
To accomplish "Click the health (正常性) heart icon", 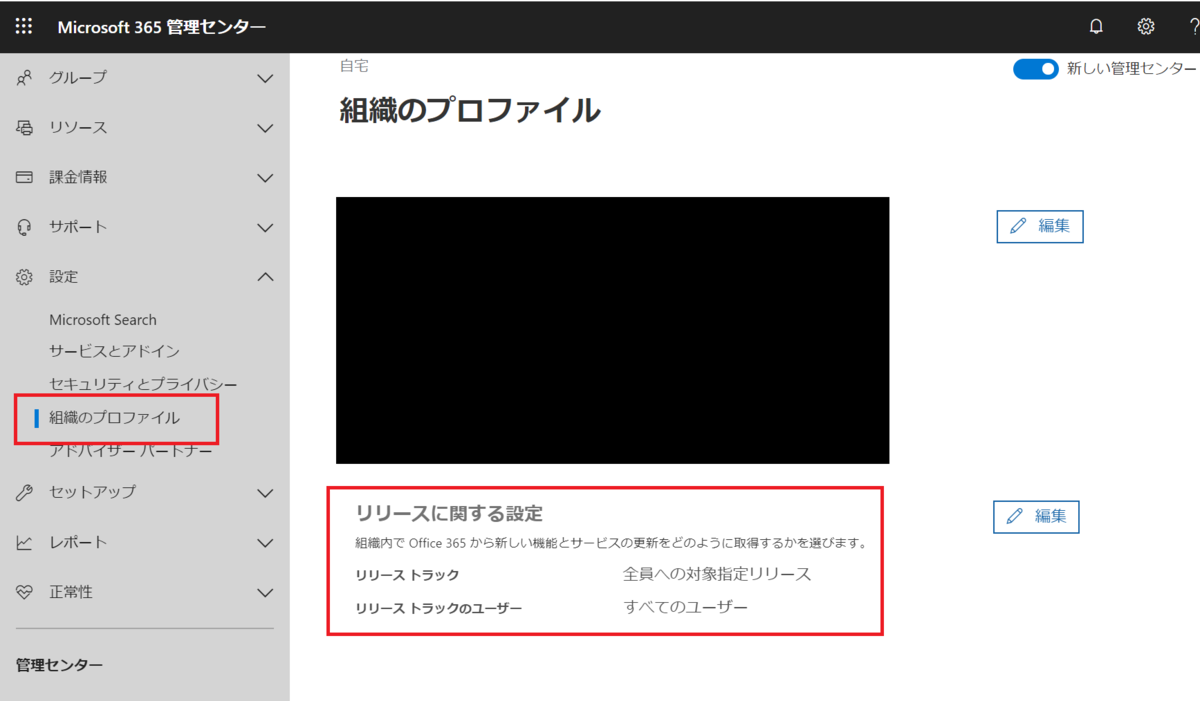I will coord(25,592).
